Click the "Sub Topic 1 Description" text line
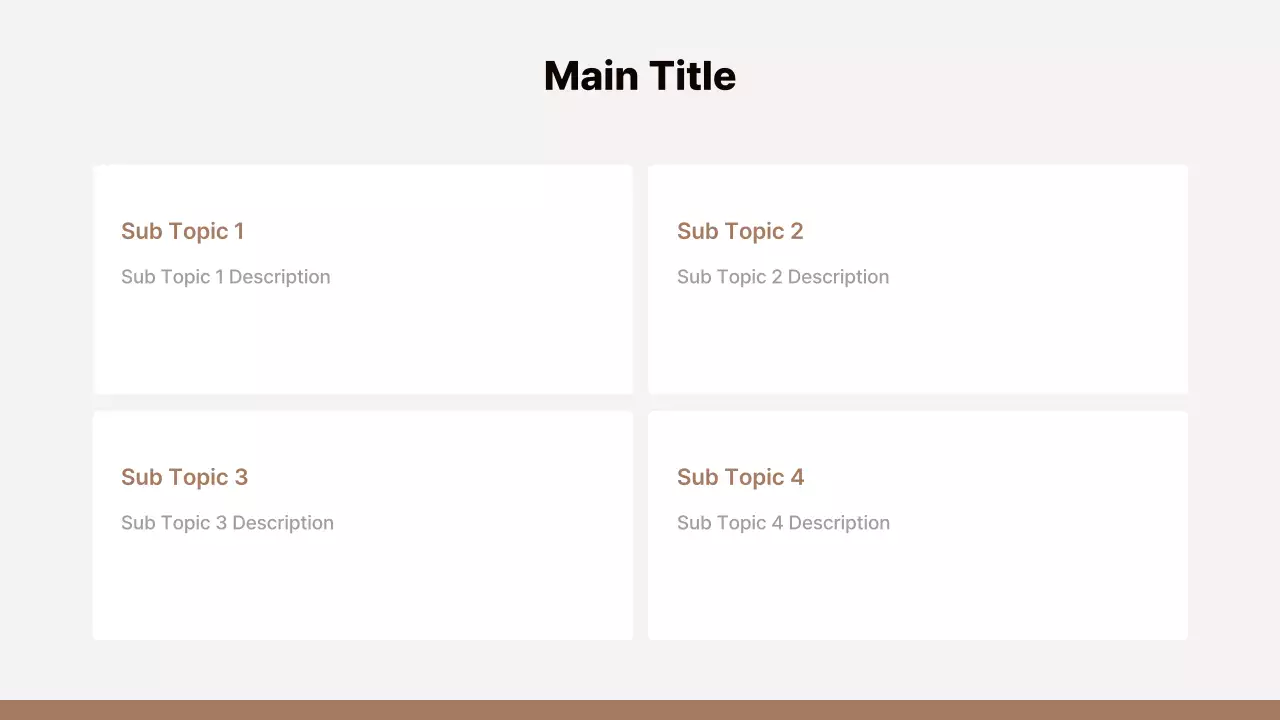1280x720 pixels. (225, 277)
